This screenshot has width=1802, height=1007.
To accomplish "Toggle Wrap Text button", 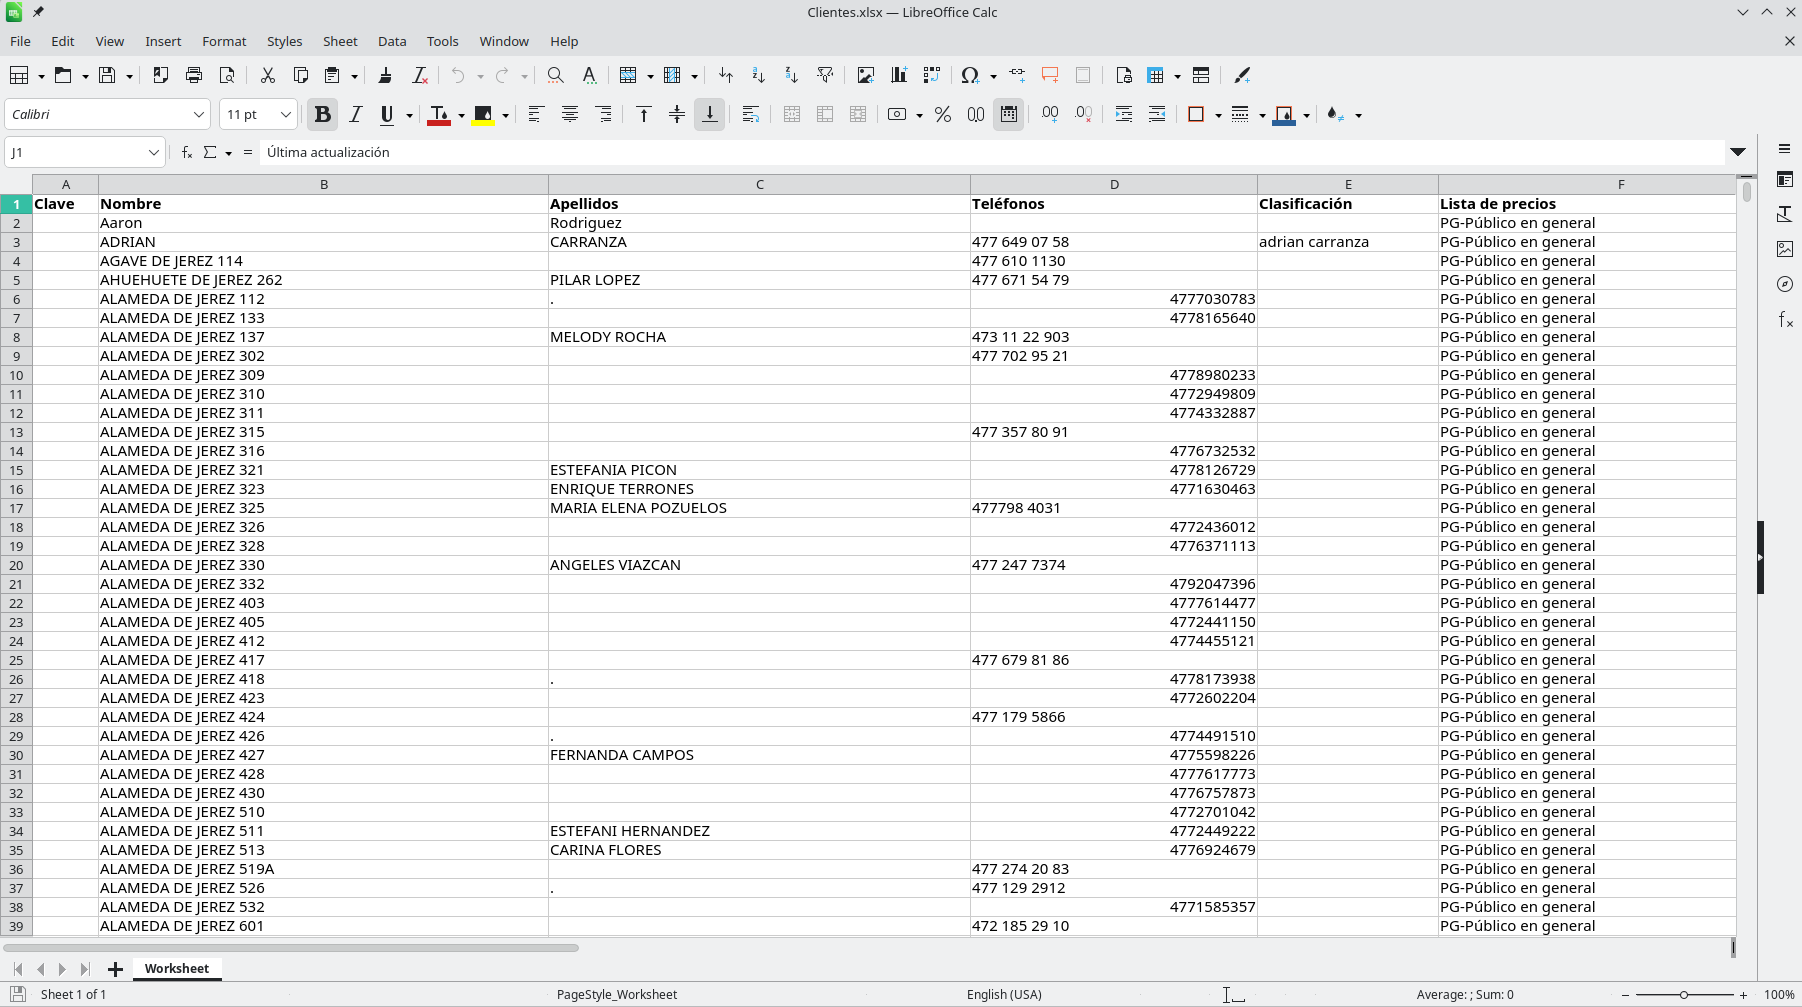I will 750,115.
